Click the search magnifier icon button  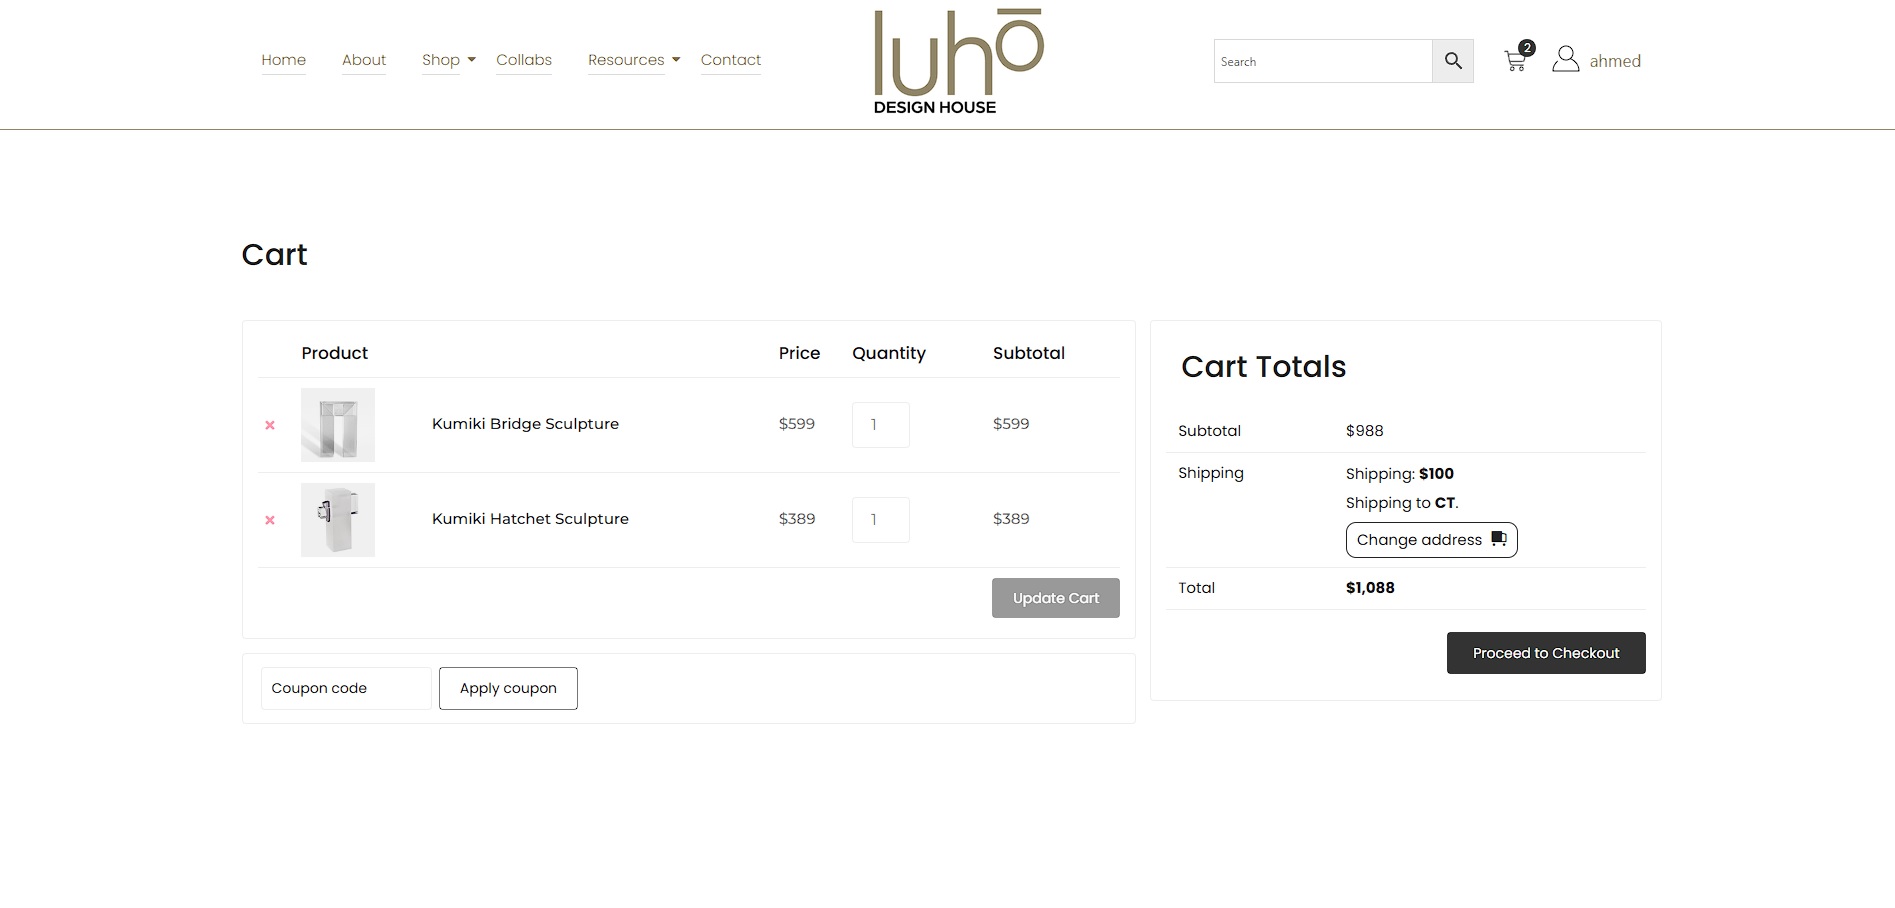coord(1453,61)
